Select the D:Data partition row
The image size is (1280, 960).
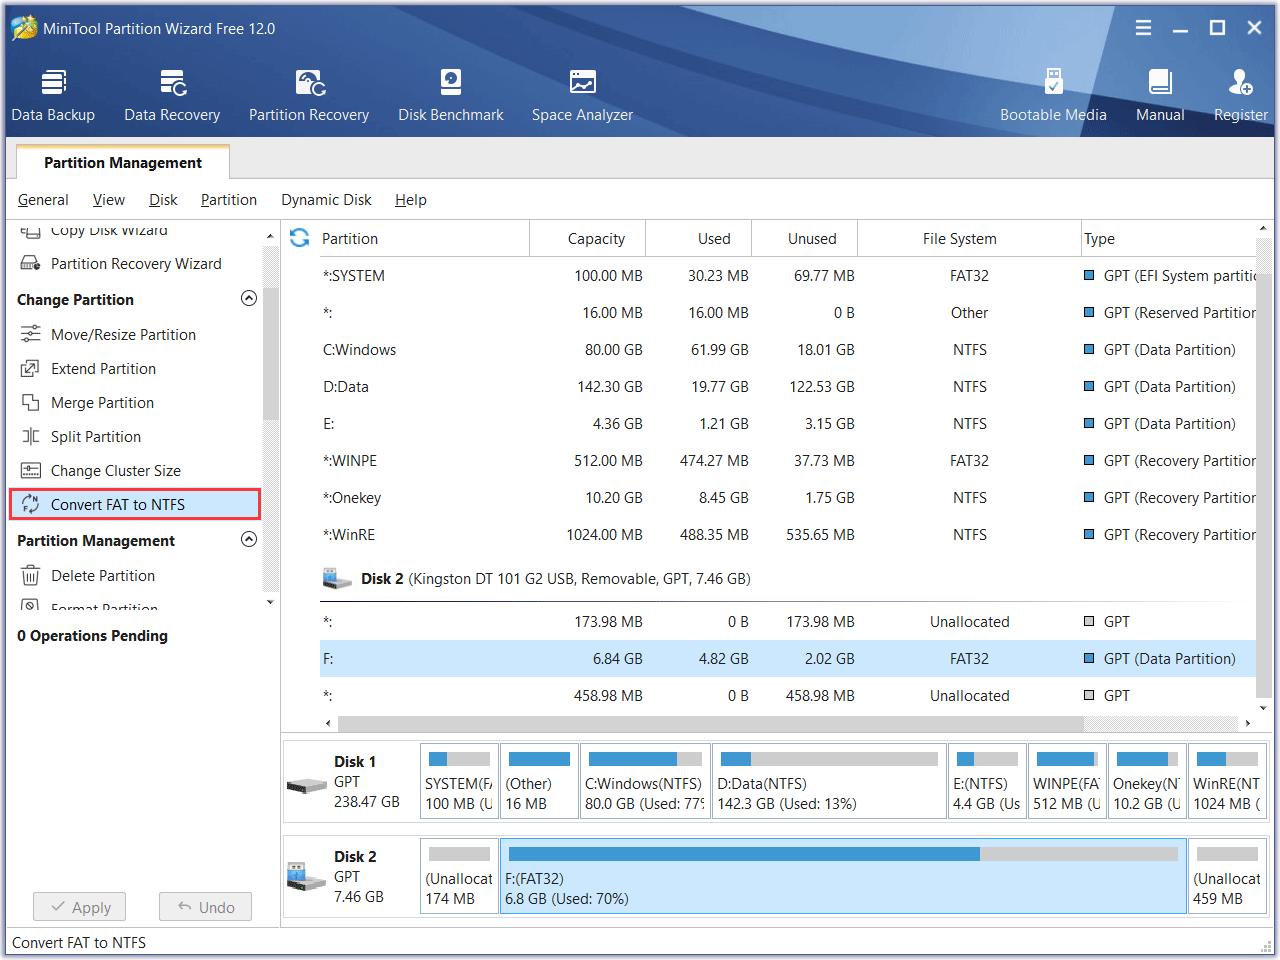click(788, 386)
